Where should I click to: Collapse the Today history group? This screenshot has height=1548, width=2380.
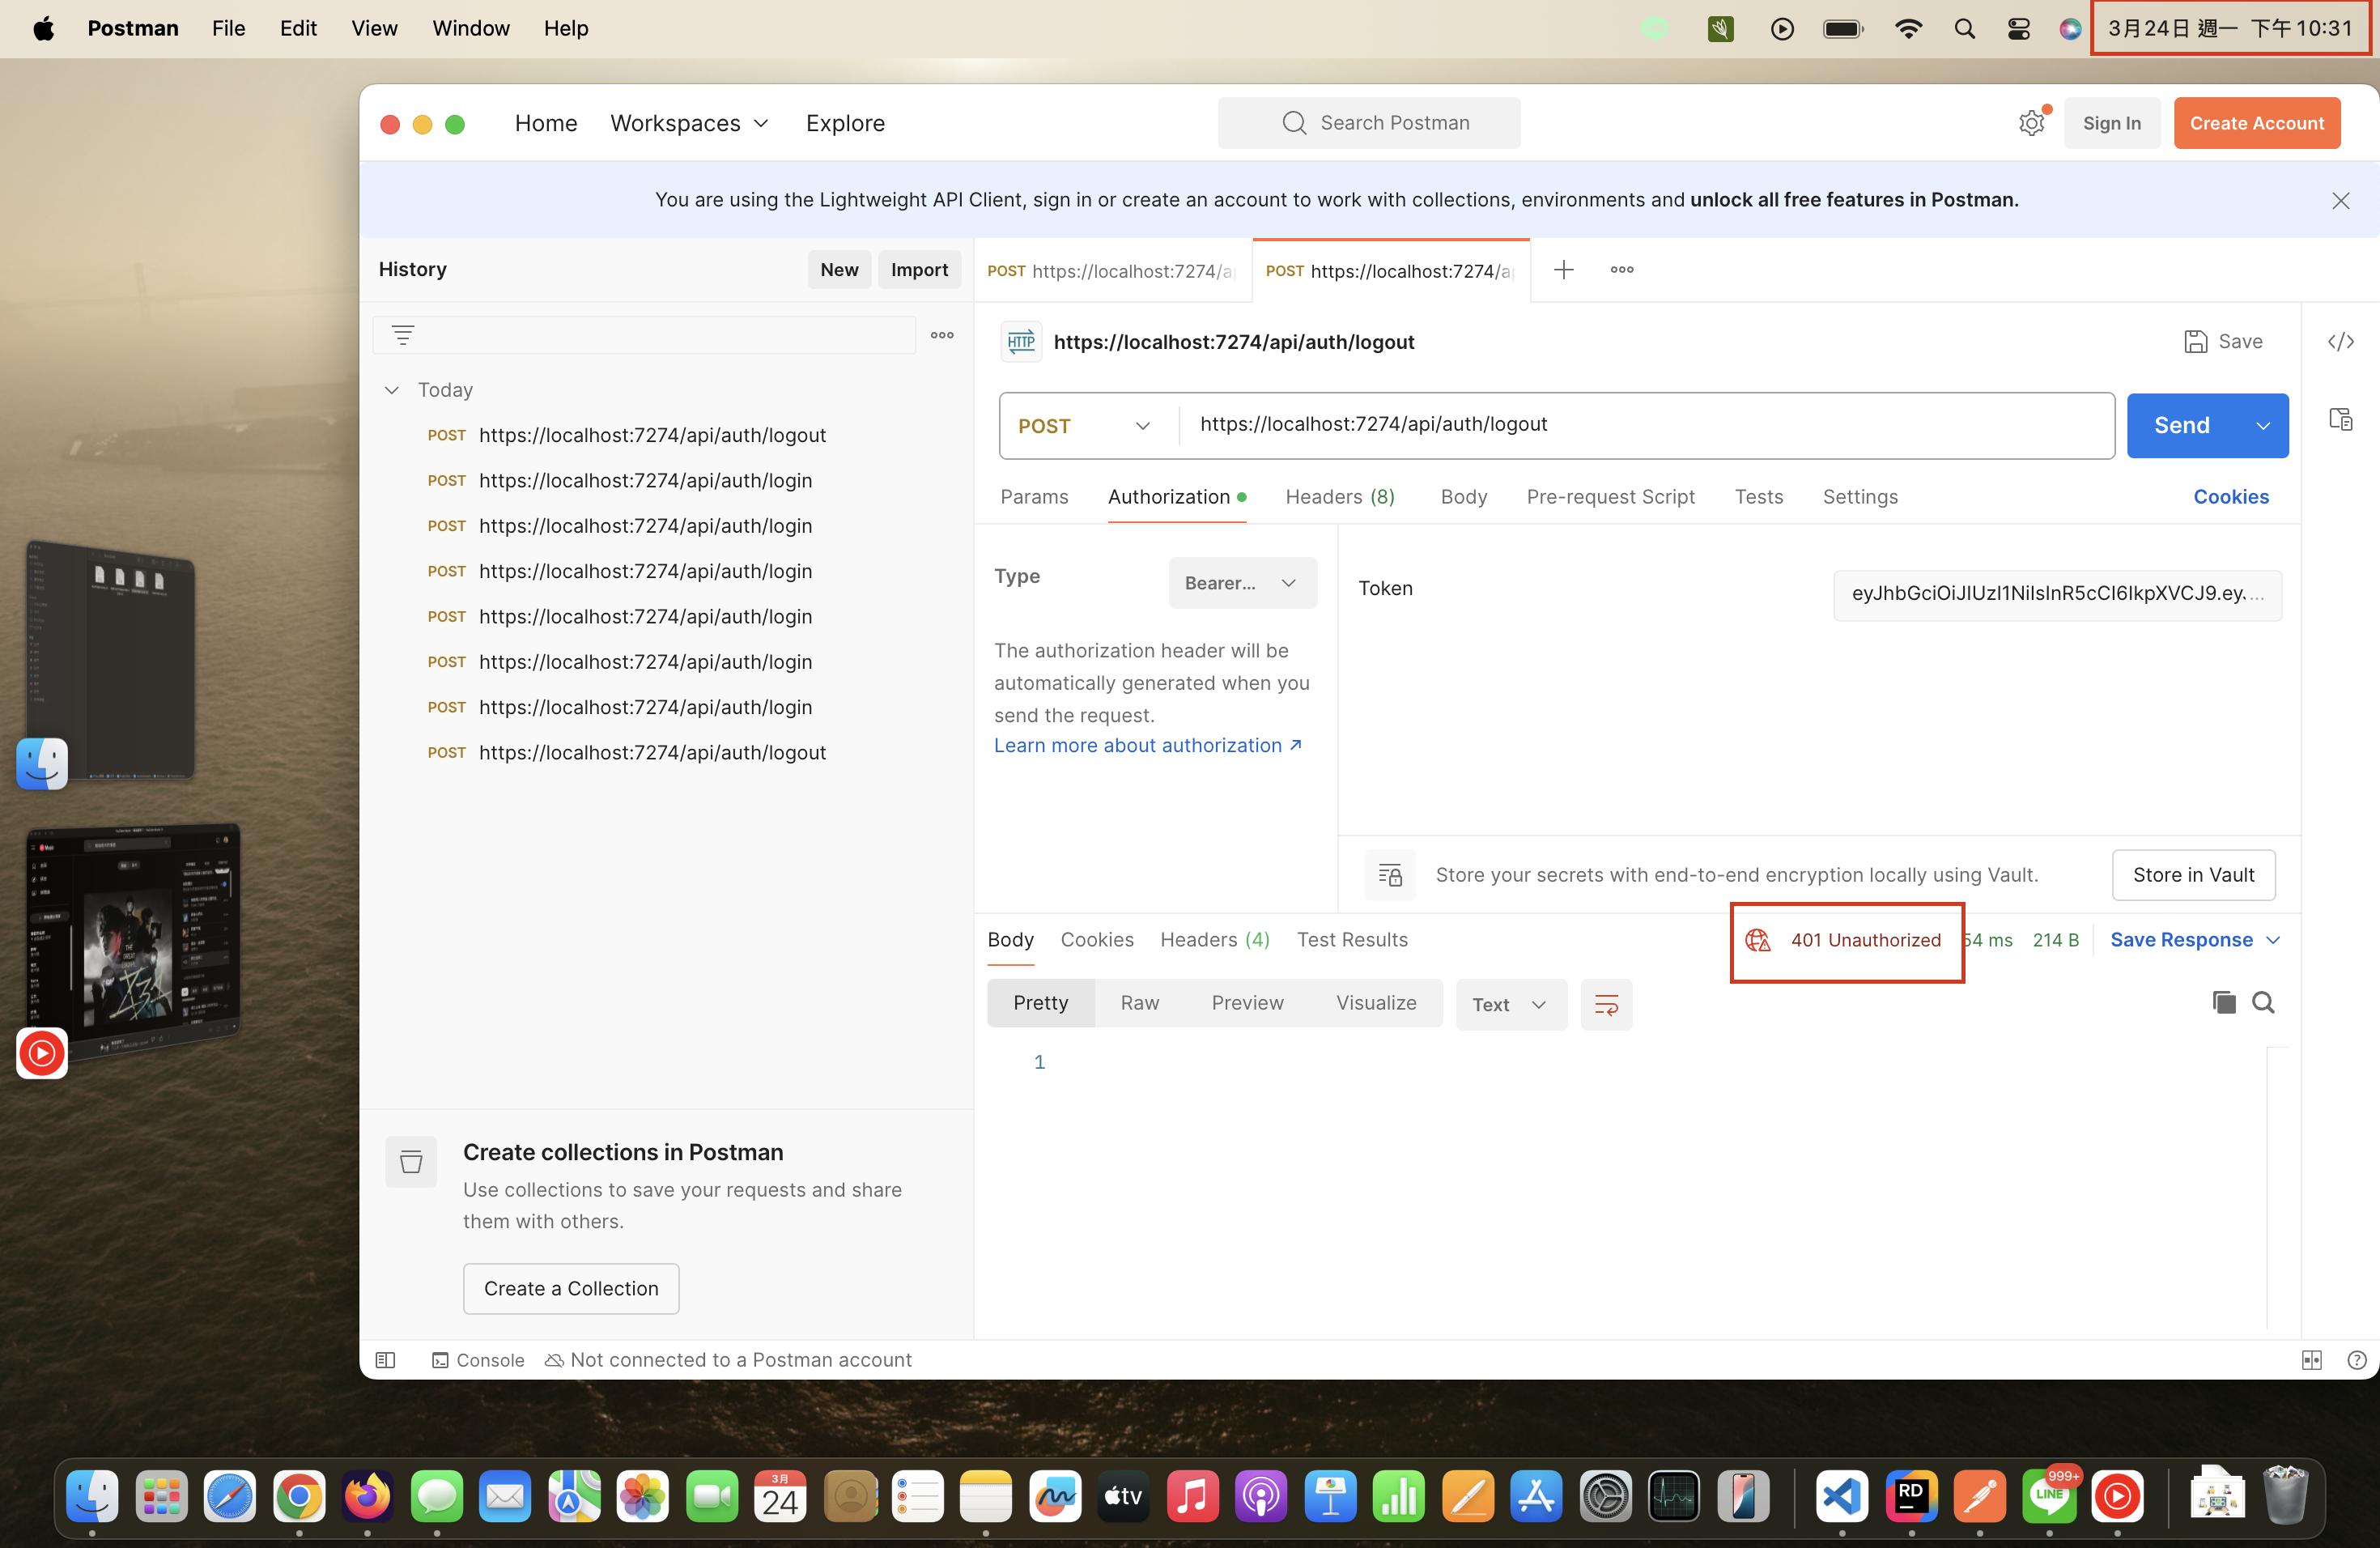point(392,390)
